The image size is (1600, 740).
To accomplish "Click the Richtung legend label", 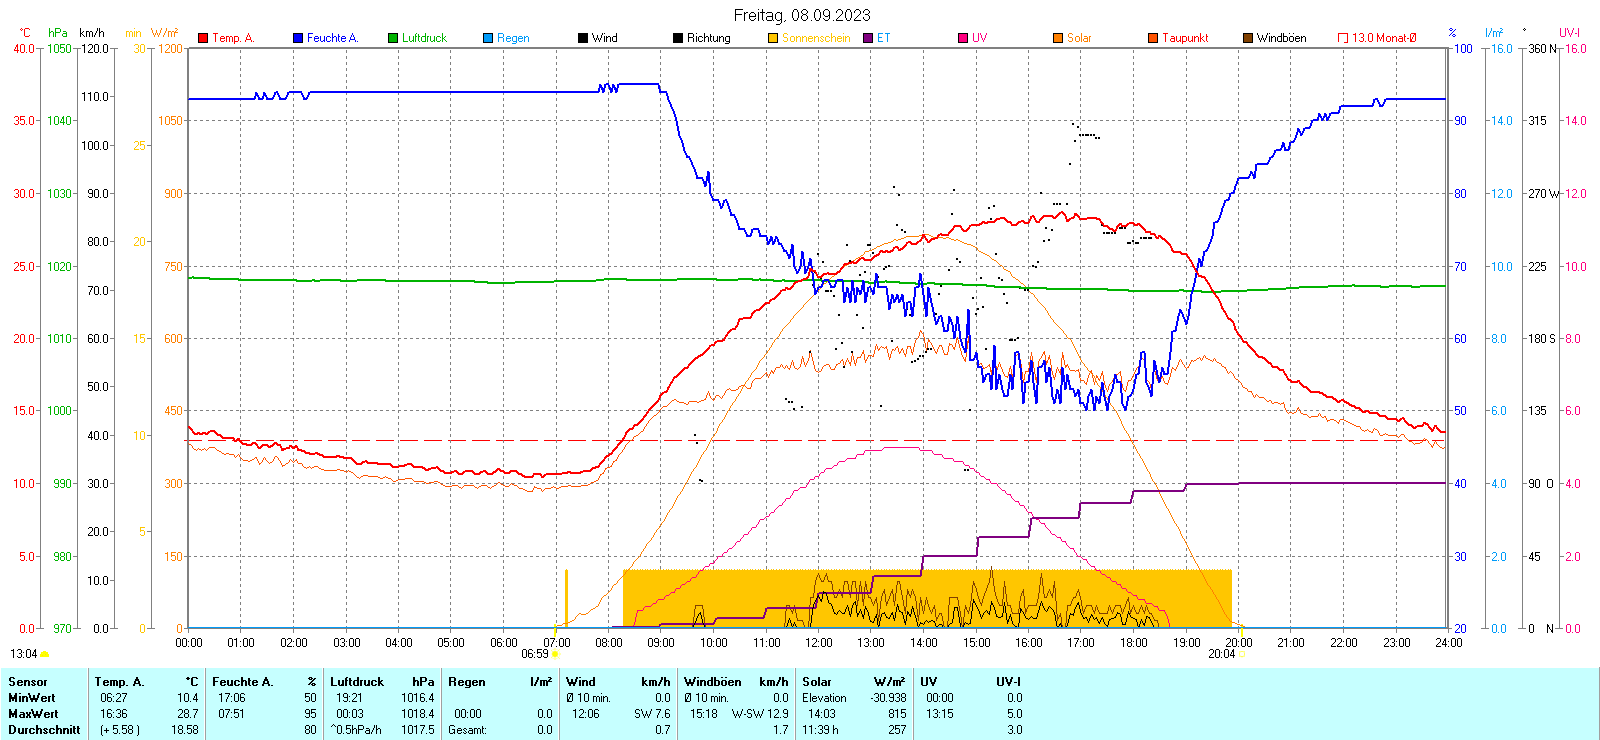I will (708, 38).
